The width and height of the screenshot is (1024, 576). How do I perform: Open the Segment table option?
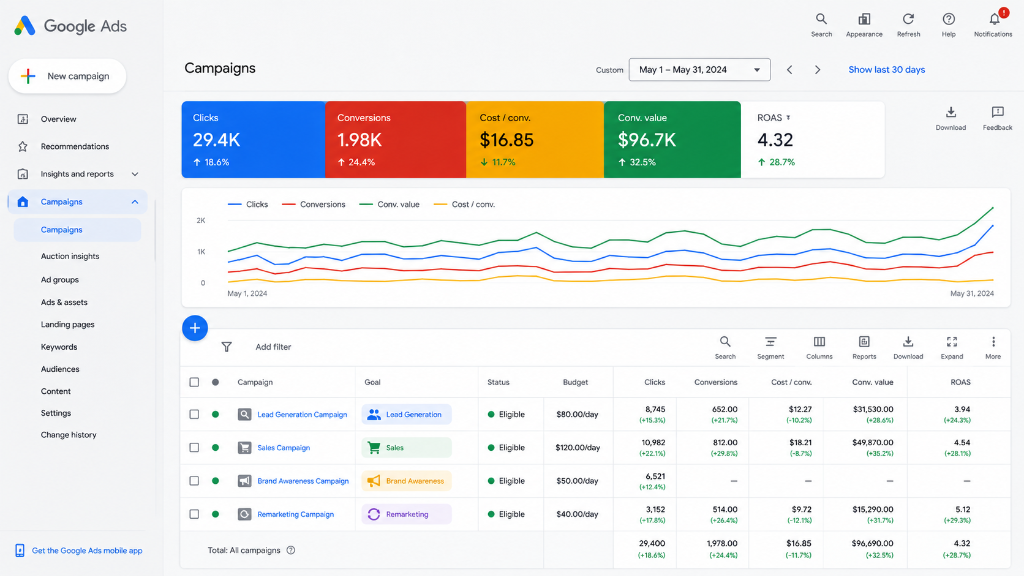click(x=771, y=347)
